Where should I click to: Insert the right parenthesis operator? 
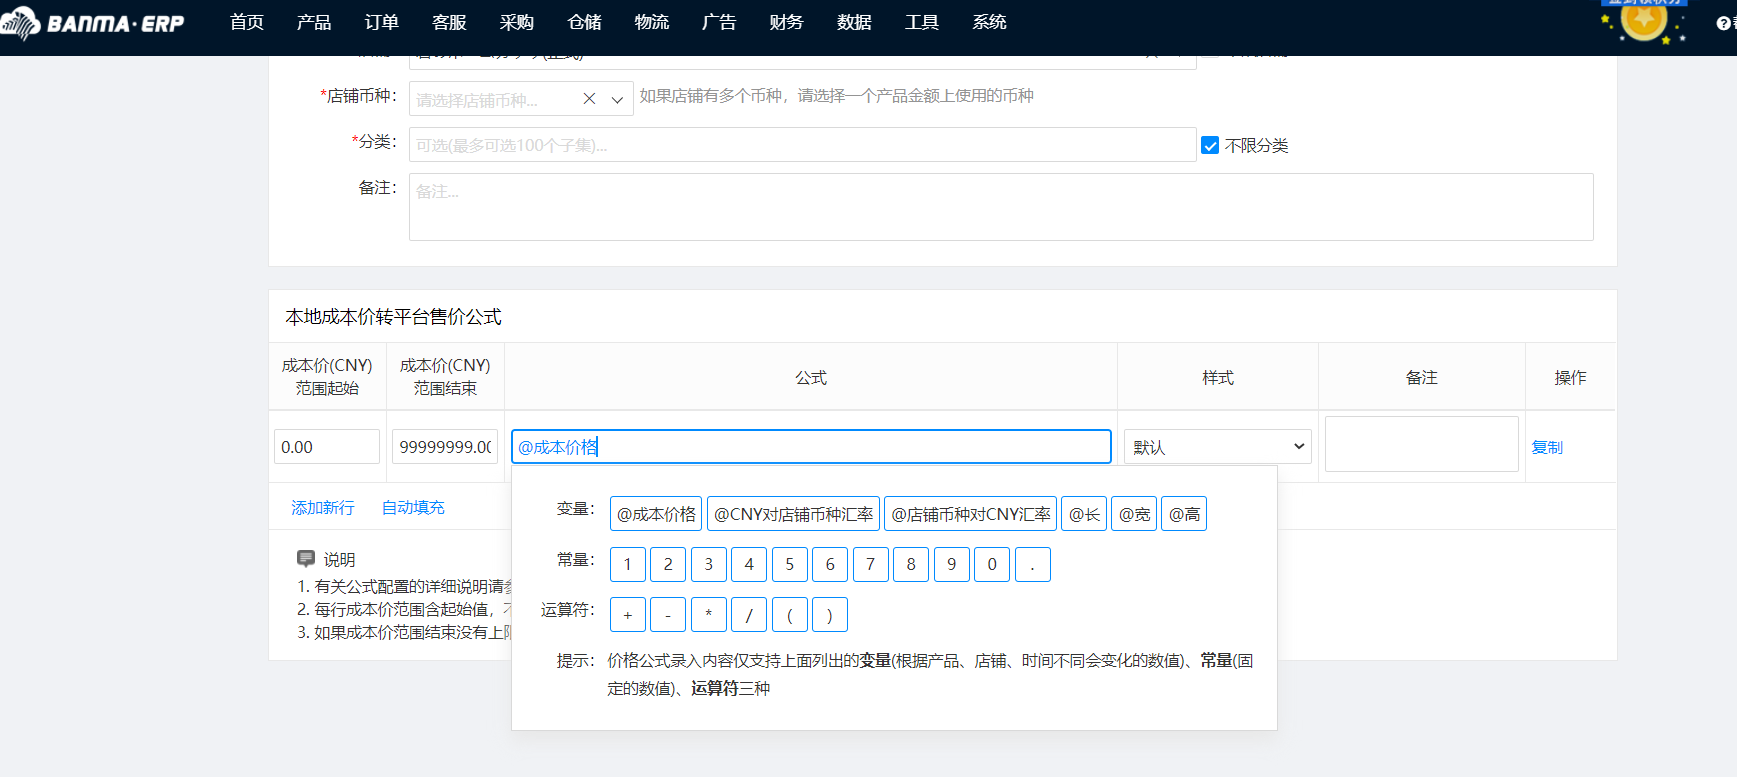830,614
